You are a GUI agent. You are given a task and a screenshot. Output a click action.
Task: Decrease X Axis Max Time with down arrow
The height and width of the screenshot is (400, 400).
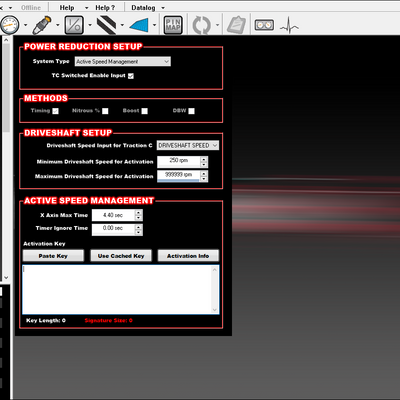[139, 218]
